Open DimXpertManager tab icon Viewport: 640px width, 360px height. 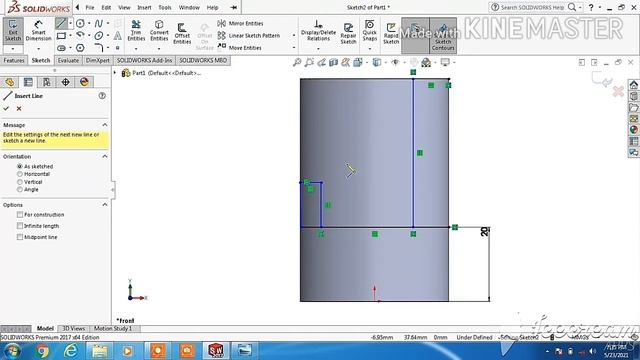[x=65, y=82]
